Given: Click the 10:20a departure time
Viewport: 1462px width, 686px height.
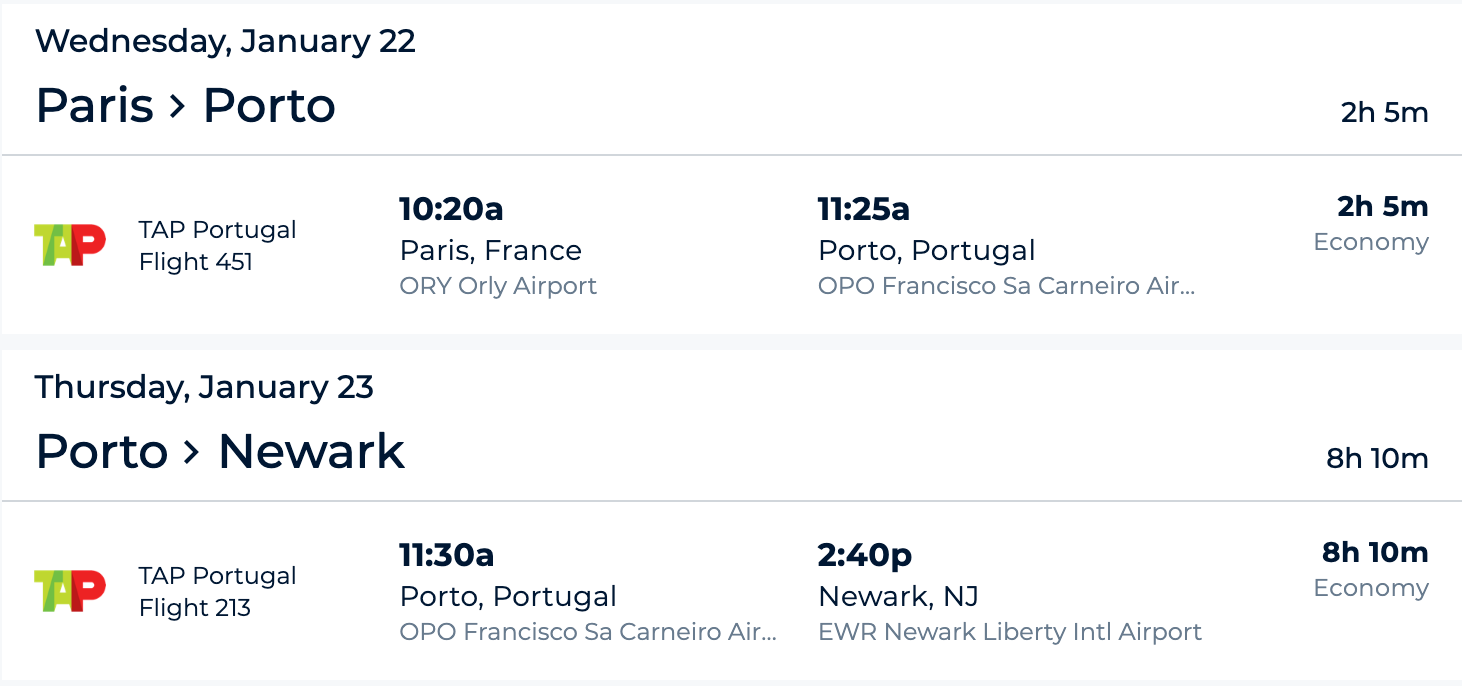Looking at the screenshot, I should 451,209.
